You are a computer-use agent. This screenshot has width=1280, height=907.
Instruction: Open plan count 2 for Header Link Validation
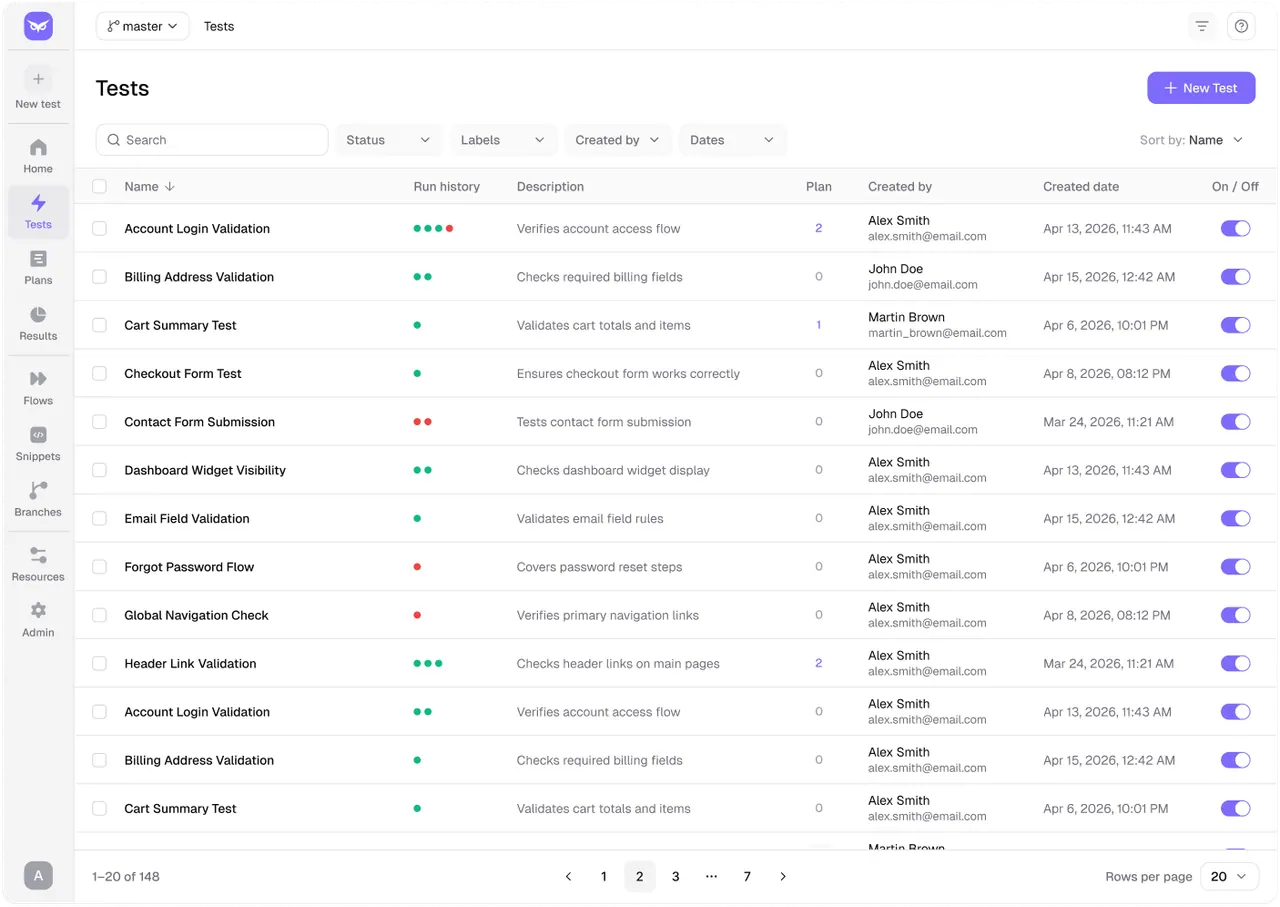(818, 663)
